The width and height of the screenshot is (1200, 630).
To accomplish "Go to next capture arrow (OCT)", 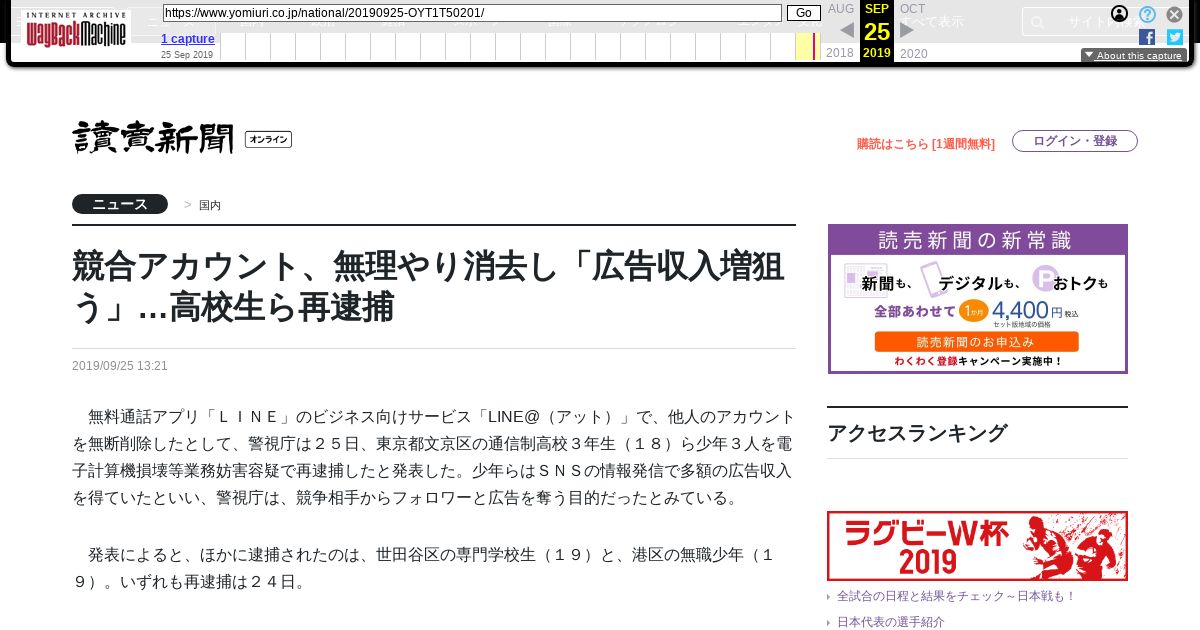I will (x=907, y=30).
